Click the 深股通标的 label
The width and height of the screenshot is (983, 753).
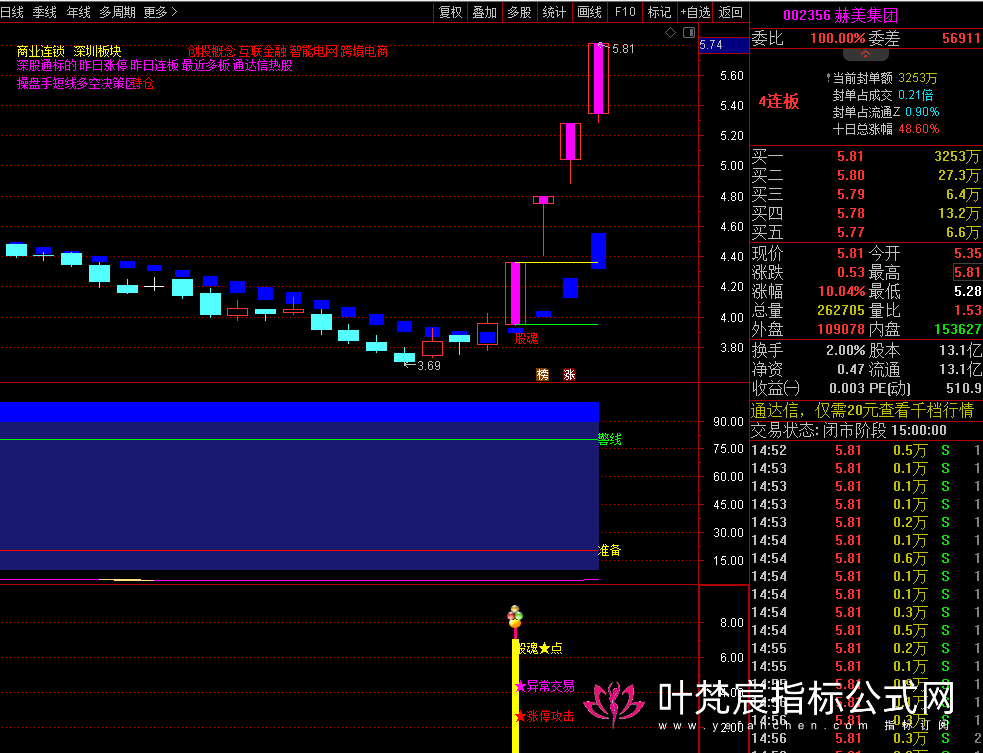point(47,65)
